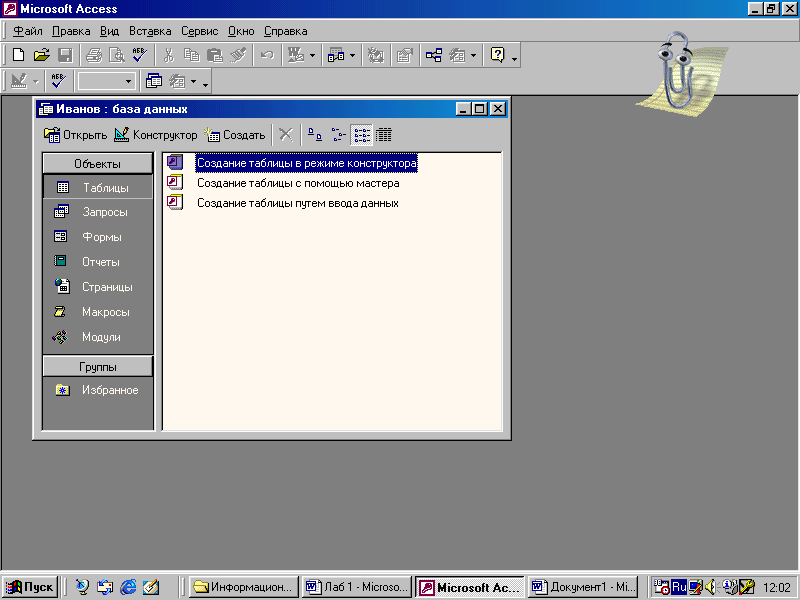Click the Paste clipboard icon
The image size is (800, 600).
(x=215, y=55)
